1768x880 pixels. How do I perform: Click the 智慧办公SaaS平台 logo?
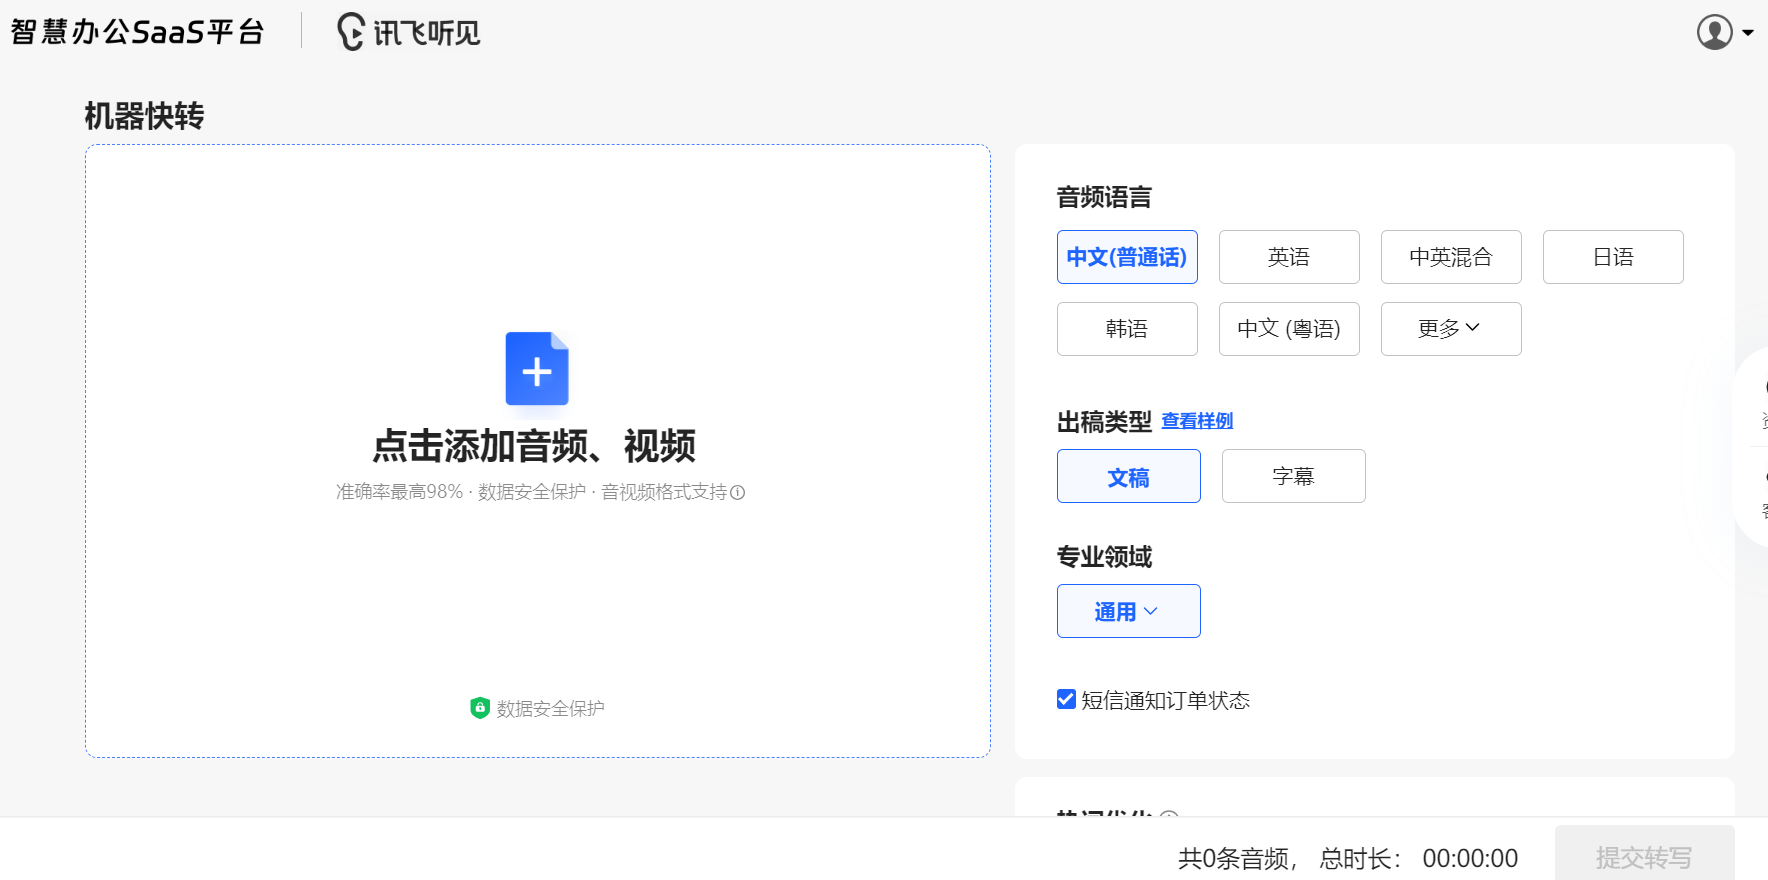(x=138, y=32)
